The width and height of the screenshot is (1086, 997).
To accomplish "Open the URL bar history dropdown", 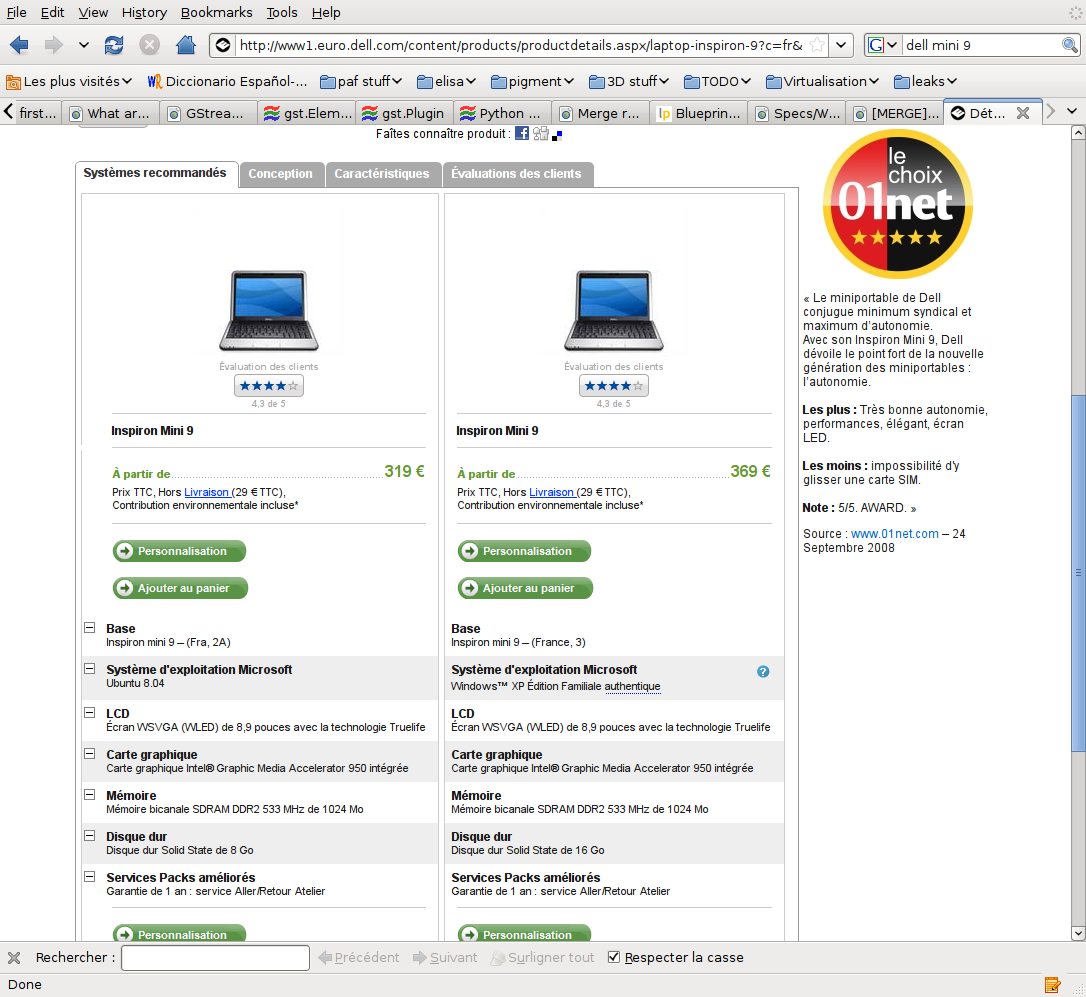I will click(841, 46).
